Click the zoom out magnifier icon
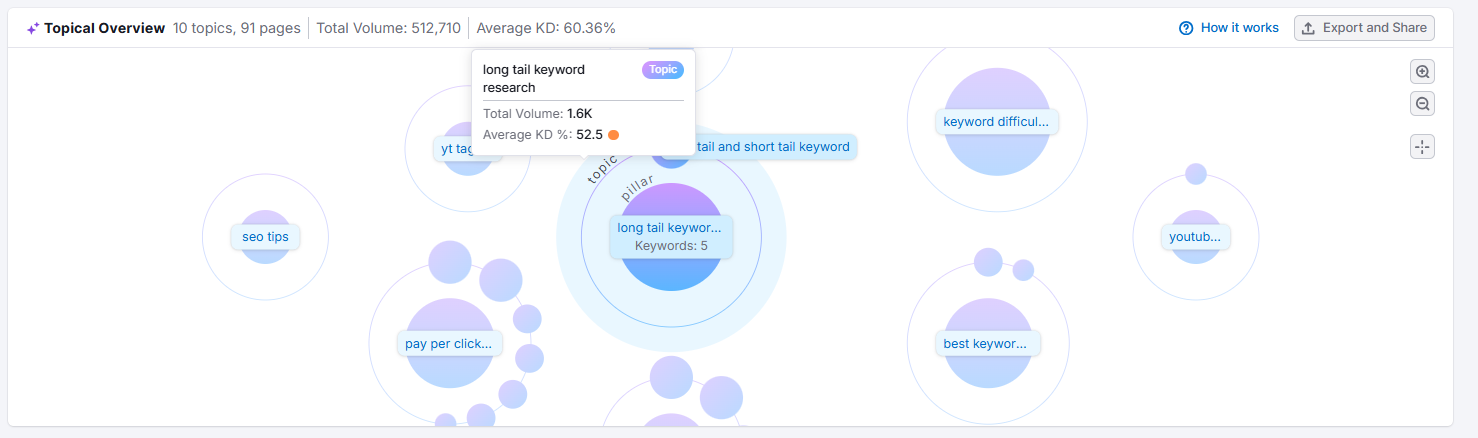Screen dimensions: 1478x438 coord(1422,103)
